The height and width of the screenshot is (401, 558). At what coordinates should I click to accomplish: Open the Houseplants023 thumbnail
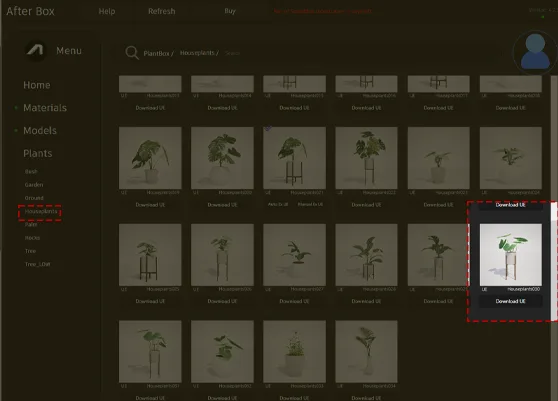pos(438,158)
